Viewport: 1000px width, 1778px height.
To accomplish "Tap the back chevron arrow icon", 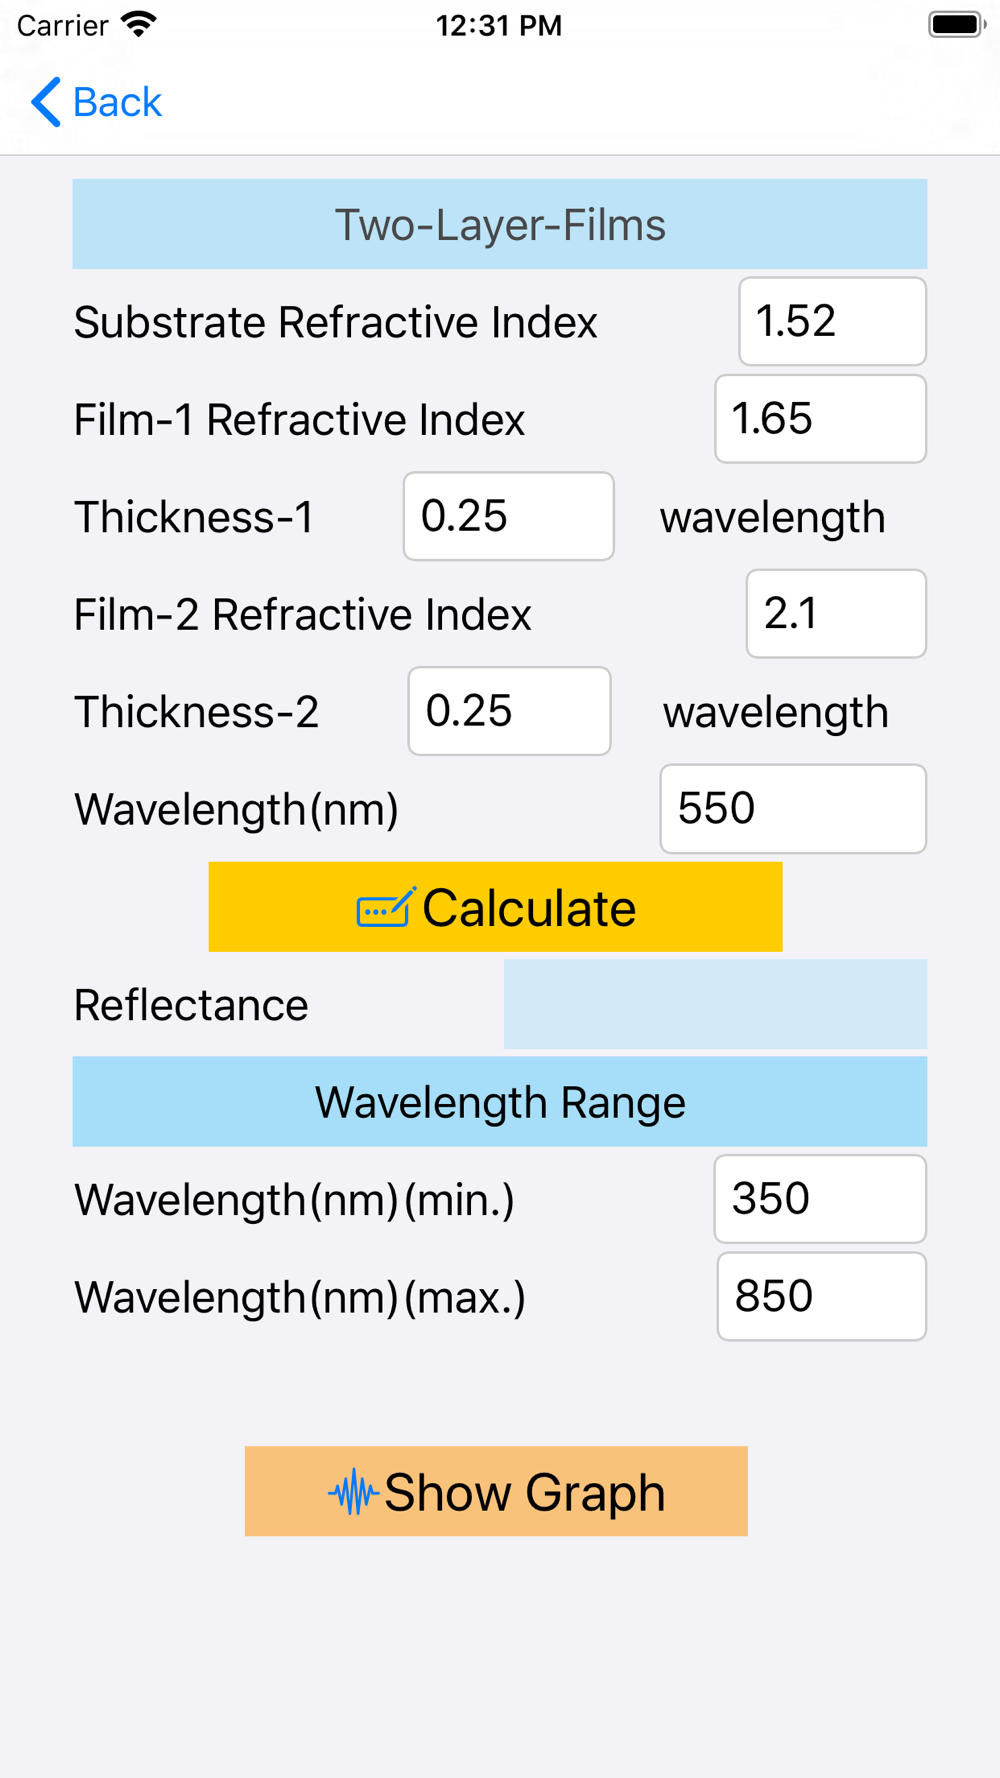I will tap(46, 102).
